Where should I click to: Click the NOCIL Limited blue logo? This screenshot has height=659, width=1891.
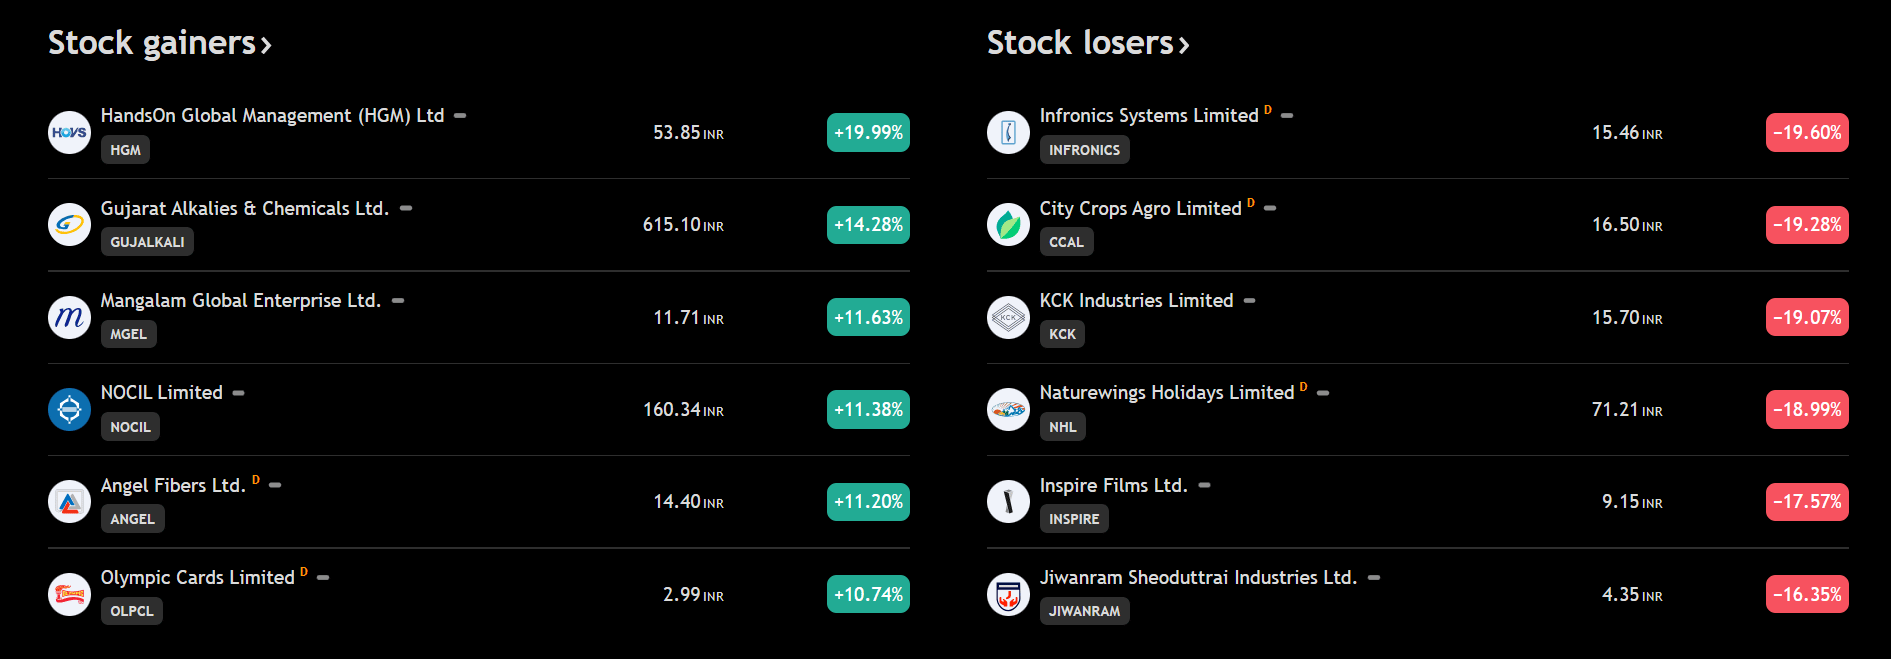pos(69,409)
